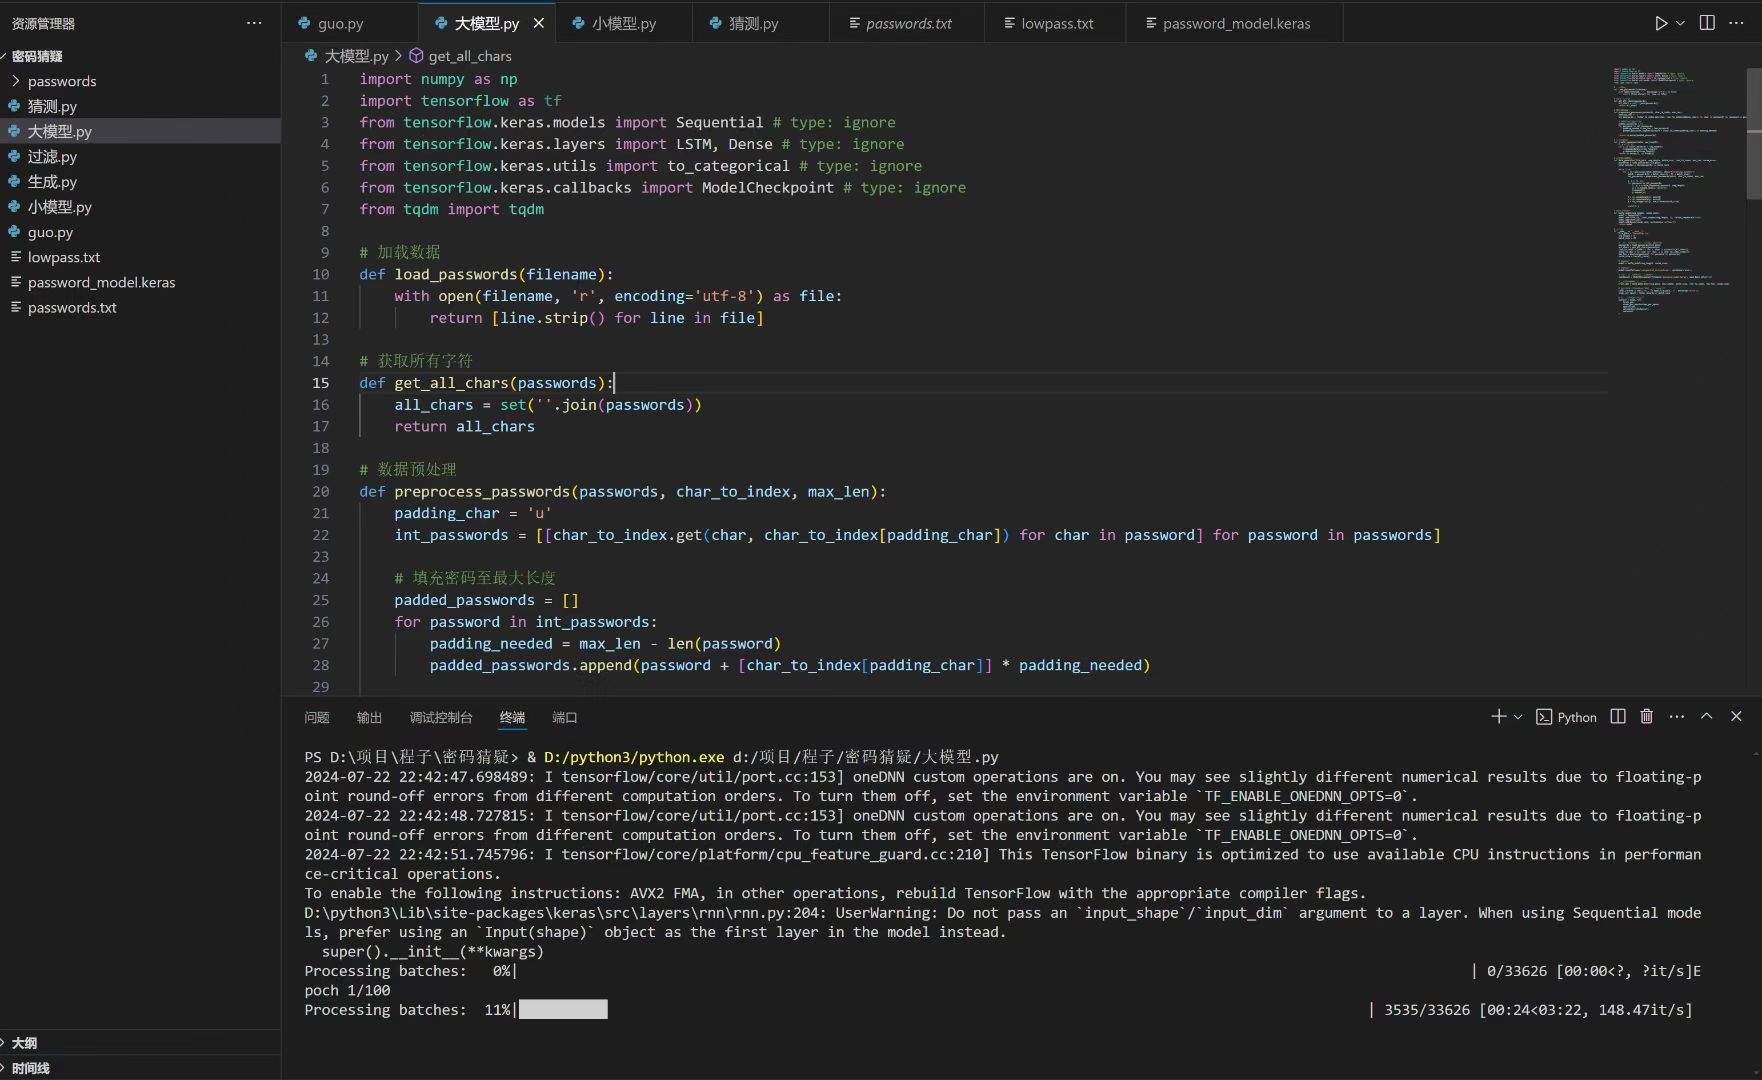The height and width of the screenshot is (1080, 1762).
Task: Open 猜测.py in the explorer
Action: coord(140,106)
